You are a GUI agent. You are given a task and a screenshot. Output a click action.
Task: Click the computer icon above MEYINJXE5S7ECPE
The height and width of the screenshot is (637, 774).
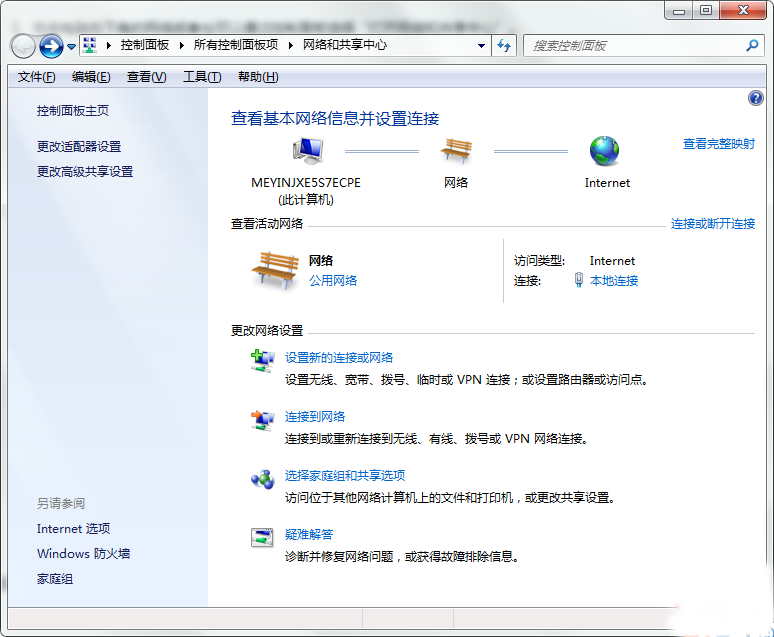click(x=307, y=151)
